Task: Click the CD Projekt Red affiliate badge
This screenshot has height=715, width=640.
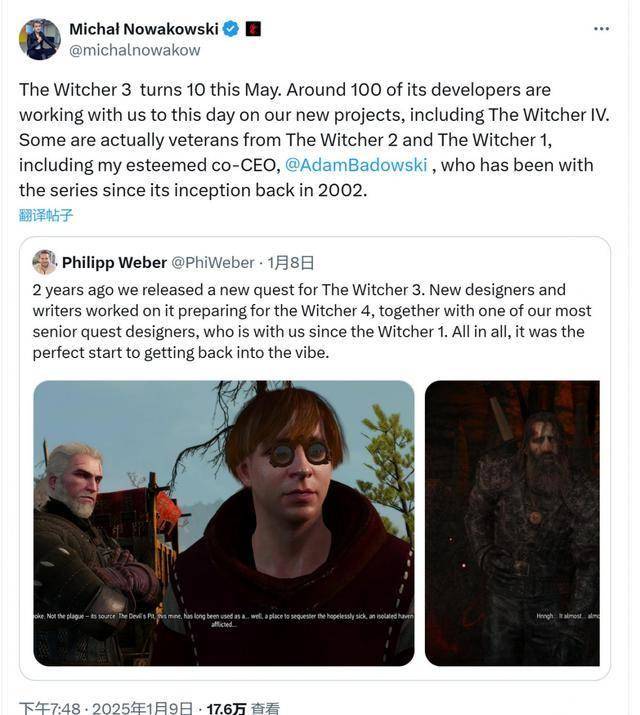Action: (x=253, y=29)
